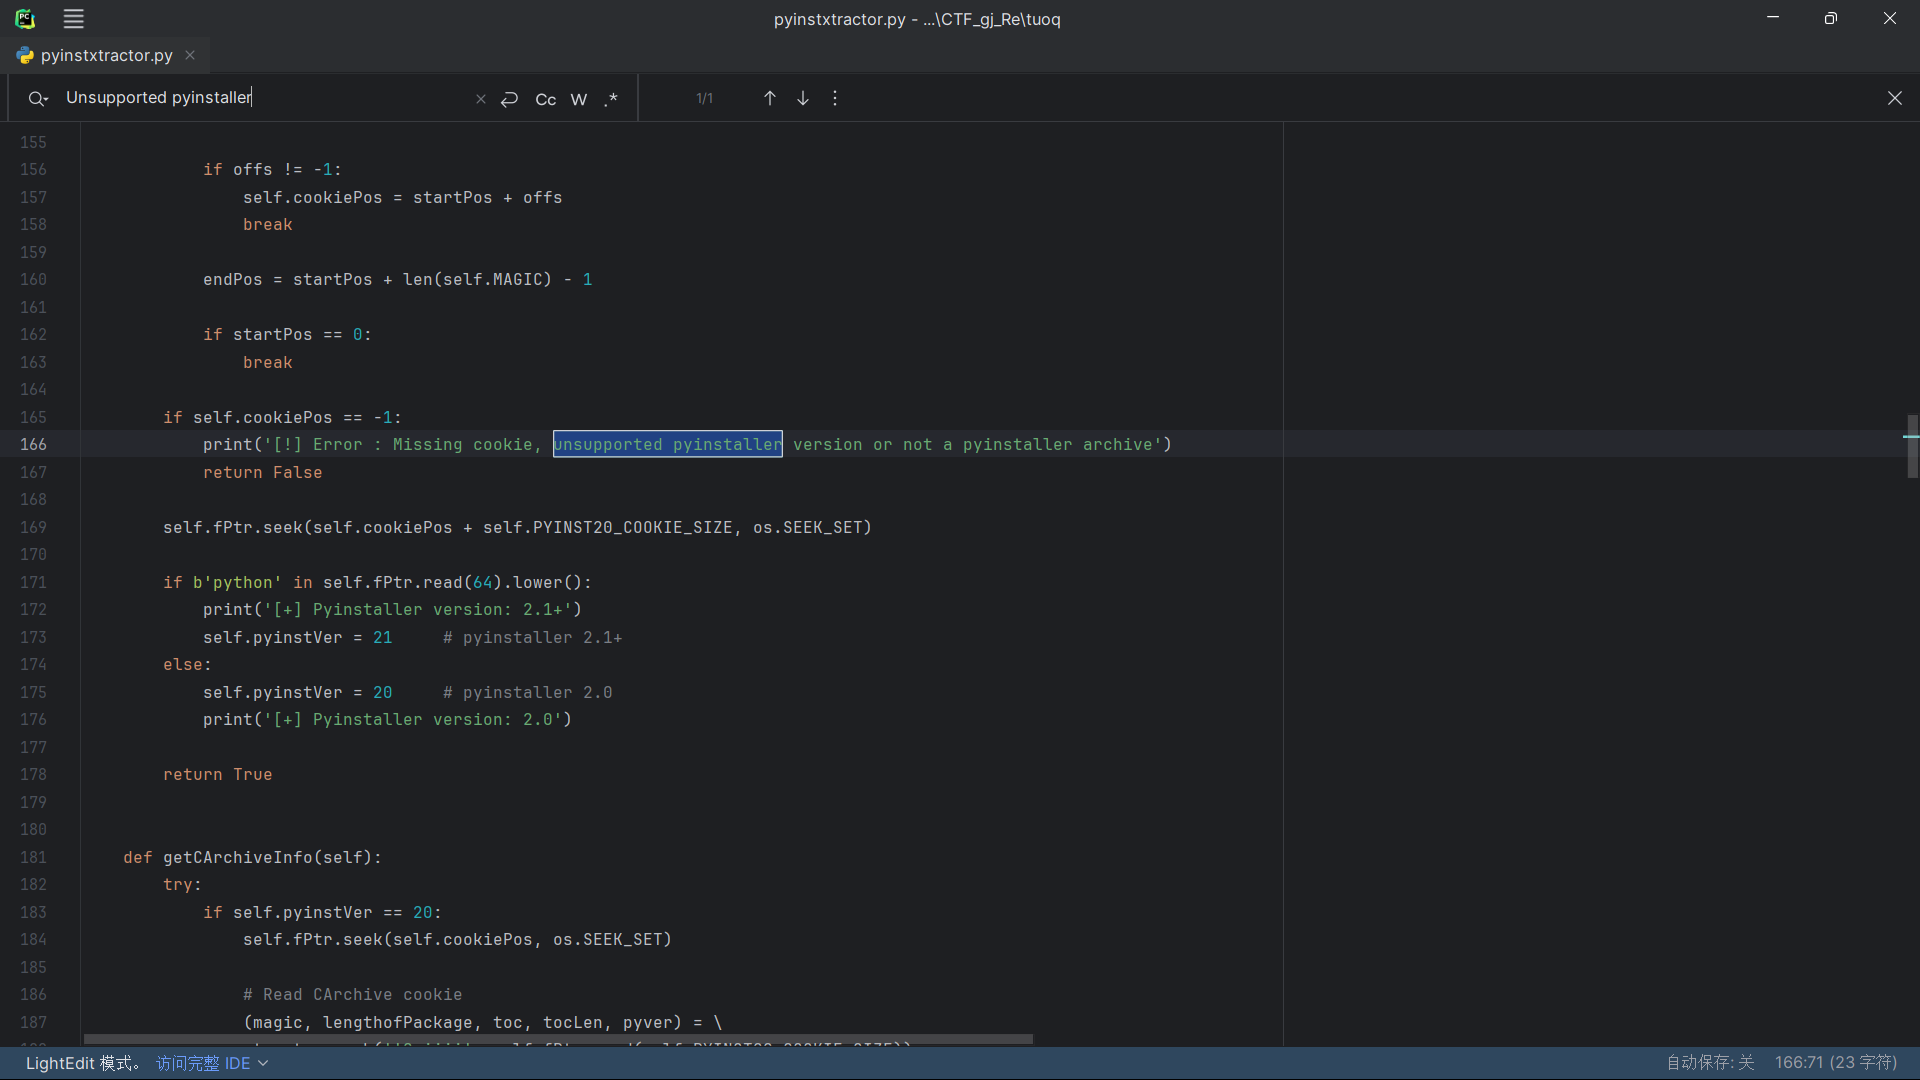Viewport: 1920px width, 1080px height.
Task: Toggle whole Words (W) option
Action: pyautogui.click(x=579, y=99)
